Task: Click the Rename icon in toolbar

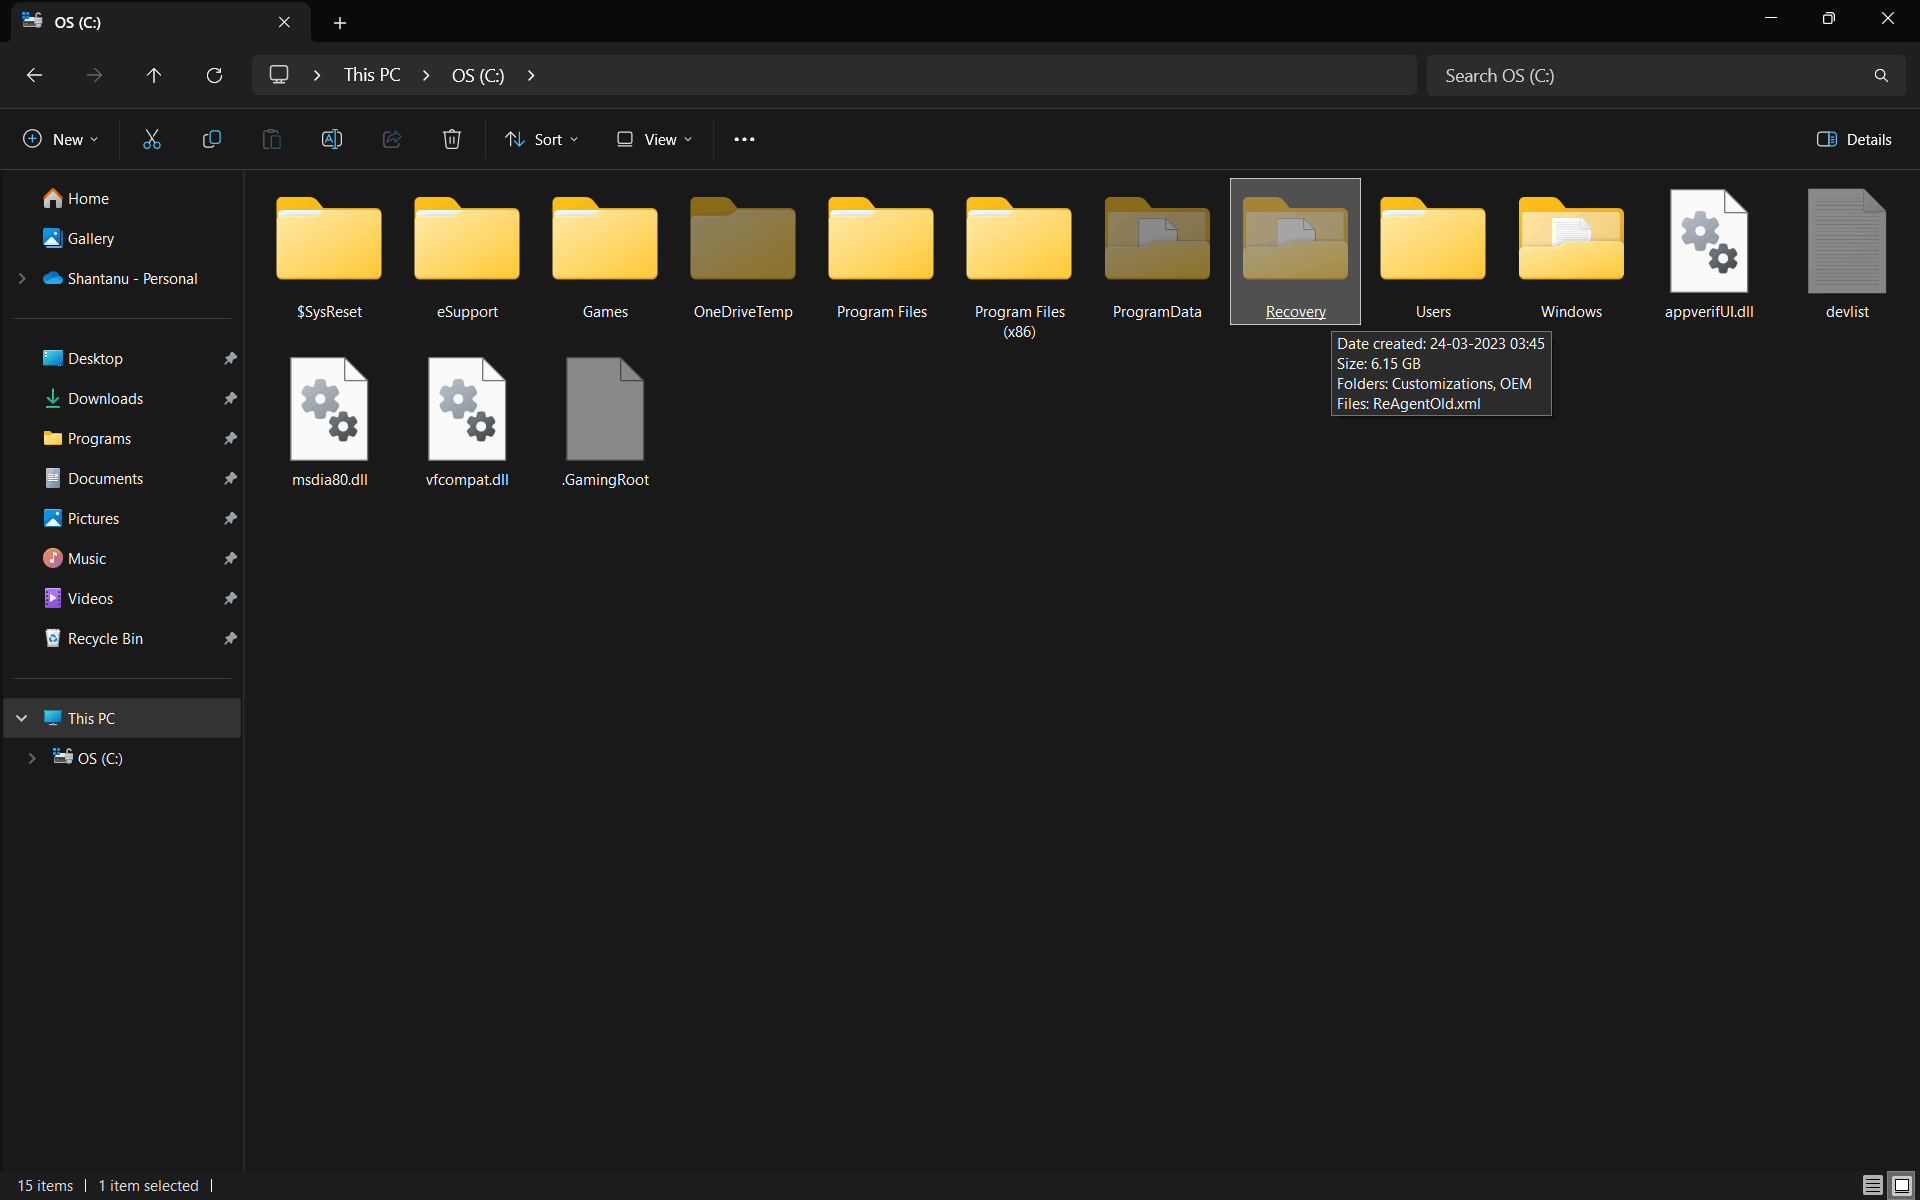Action: point(332,139)
